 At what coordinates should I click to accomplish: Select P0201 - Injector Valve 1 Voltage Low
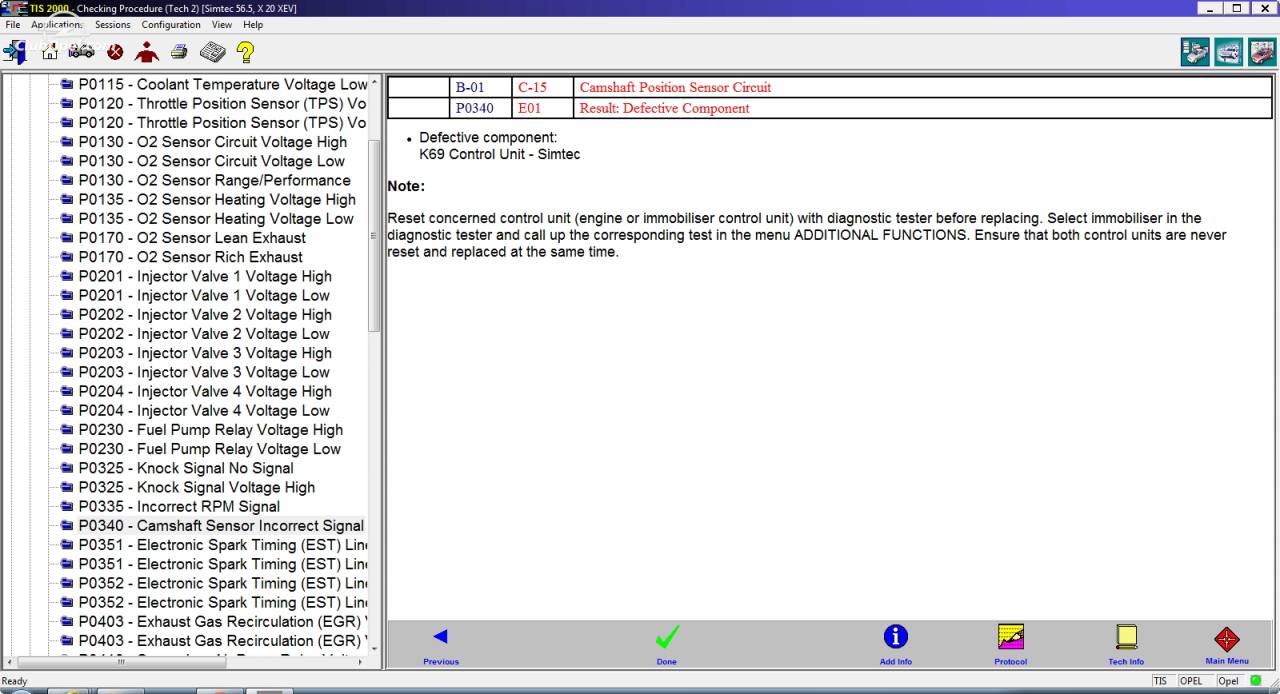coord(204,296)
